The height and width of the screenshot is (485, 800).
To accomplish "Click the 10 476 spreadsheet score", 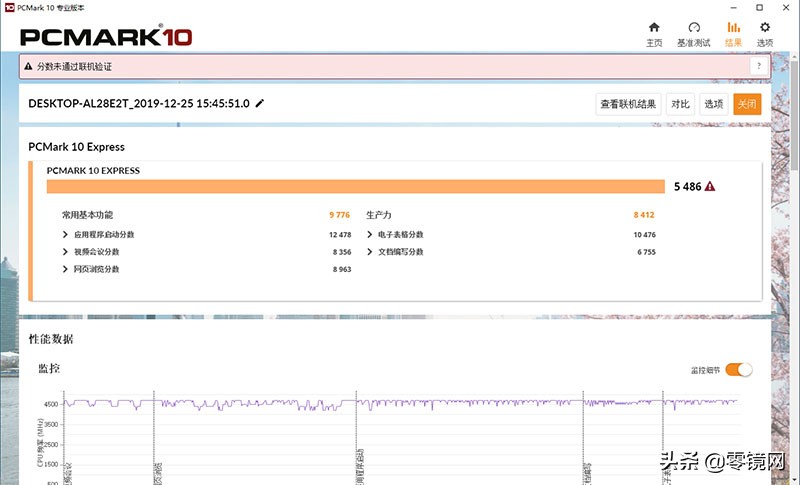I will (644, 235).
